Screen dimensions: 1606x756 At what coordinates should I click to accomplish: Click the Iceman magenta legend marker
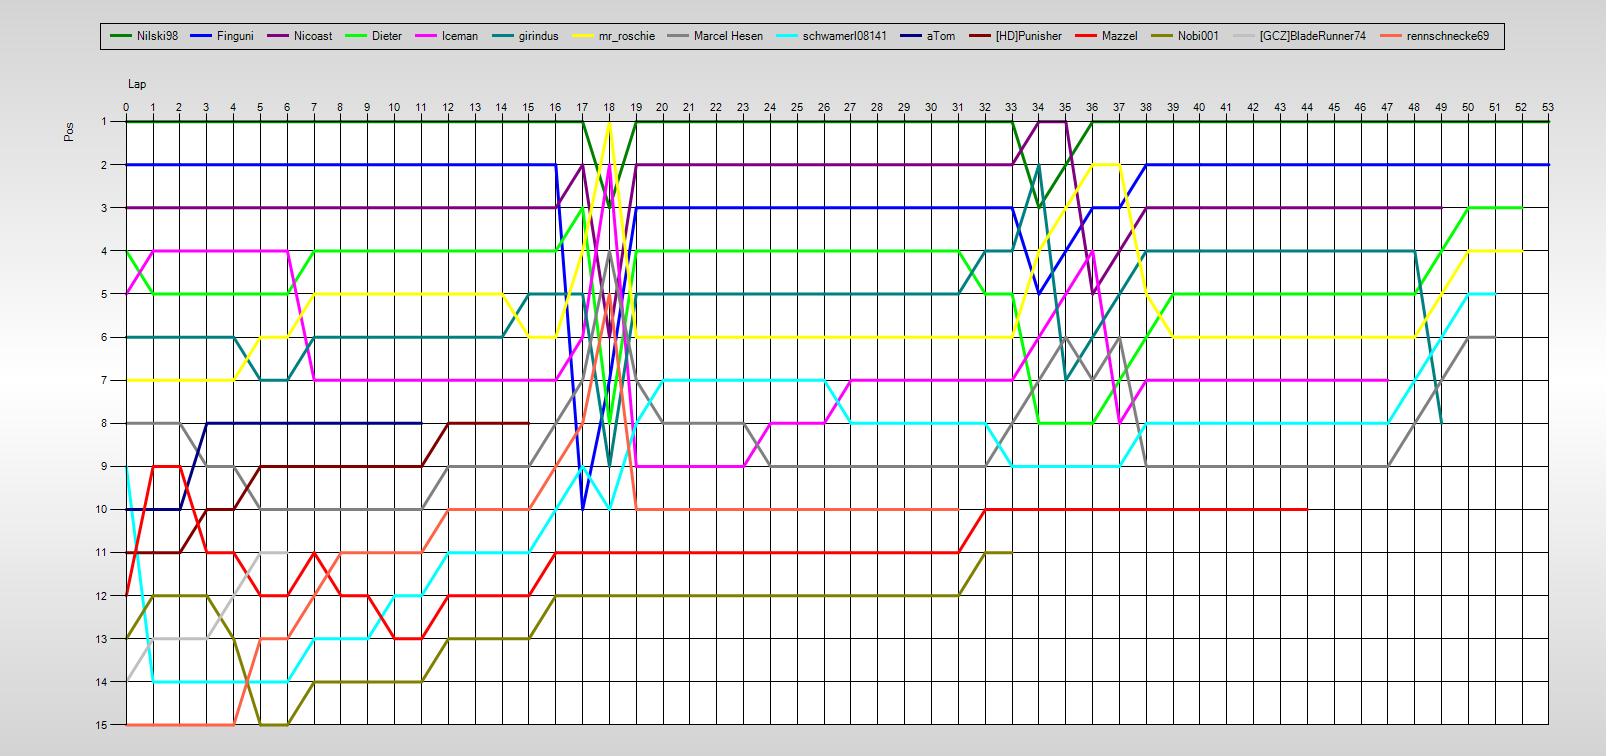tap(426, 36)
